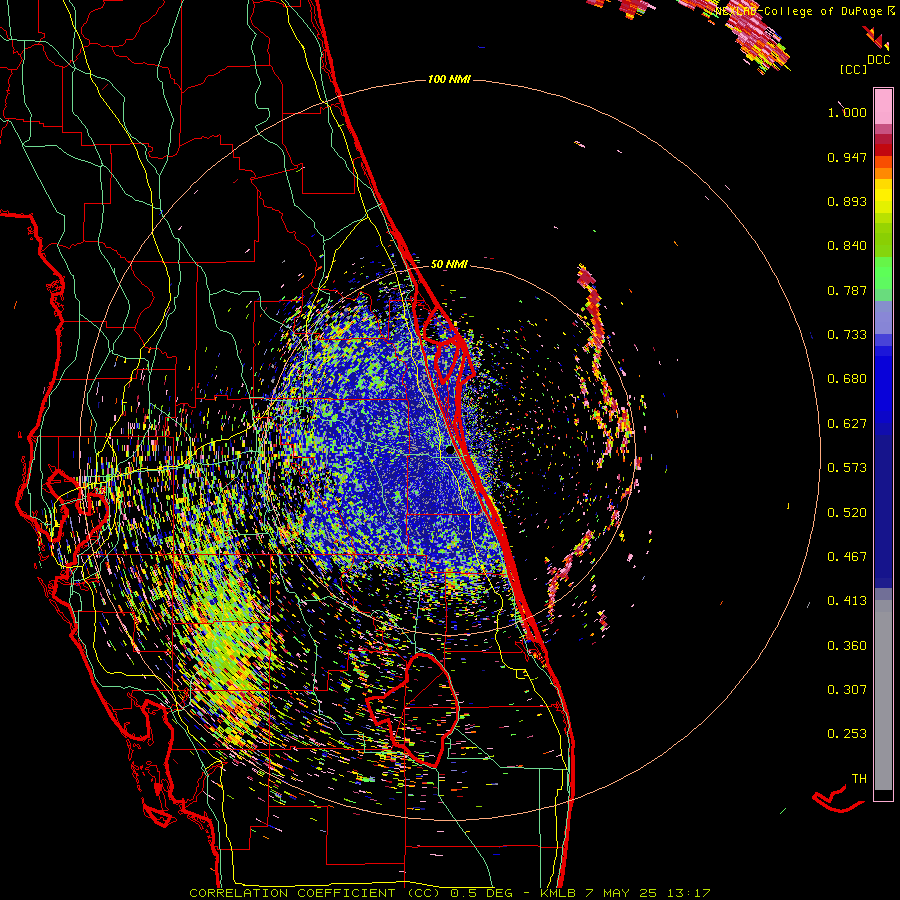
Task: Select the 0.520 scale value
Action: [847, 513]
